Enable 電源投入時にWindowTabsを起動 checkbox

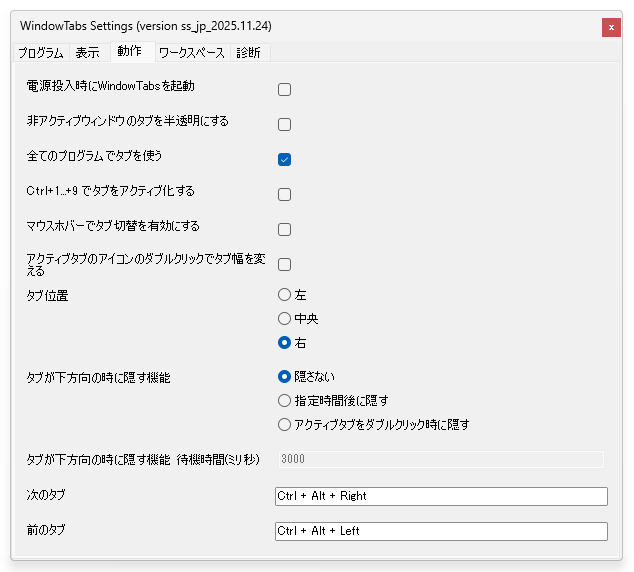pos(284,90)
